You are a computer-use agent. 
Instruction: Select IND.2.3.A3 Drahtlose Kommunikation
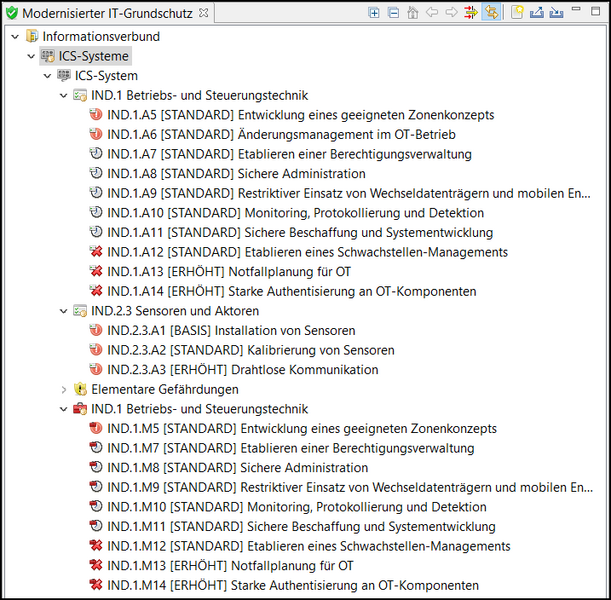(x=243, y=370)
